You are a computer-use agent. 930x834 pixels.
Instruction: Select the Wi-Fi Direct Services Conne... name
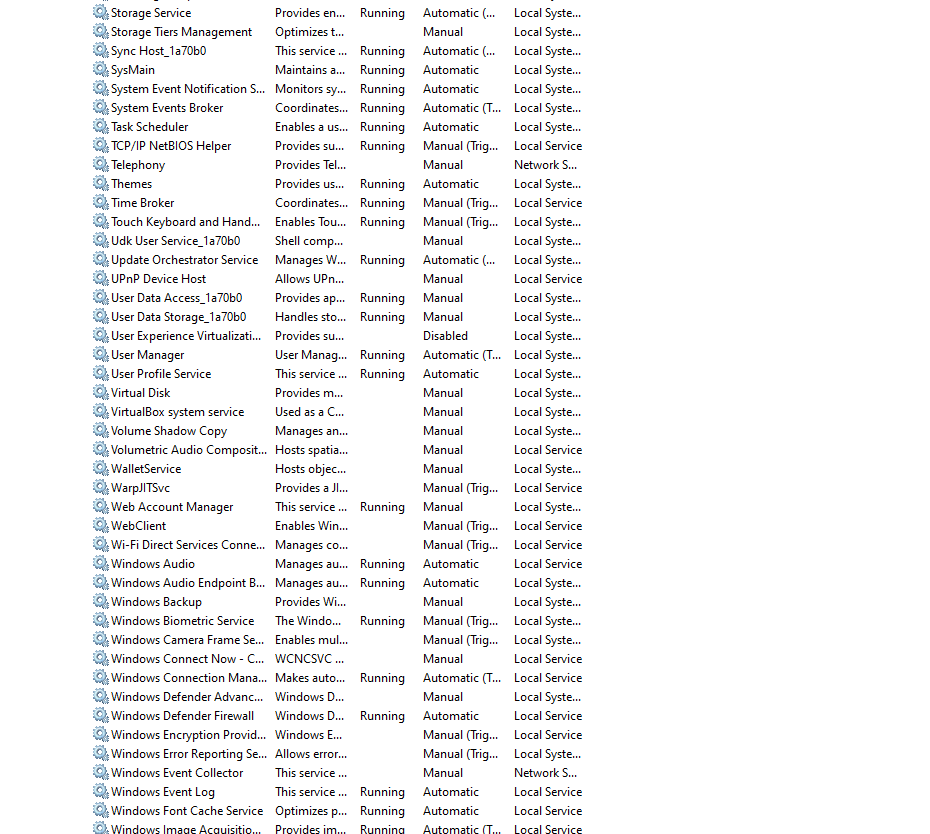(x=188, y=545)
